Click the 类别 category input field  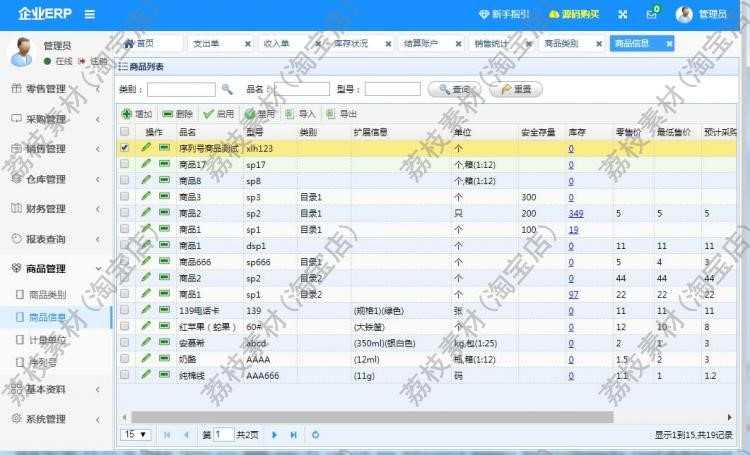[x=181, y=89]
